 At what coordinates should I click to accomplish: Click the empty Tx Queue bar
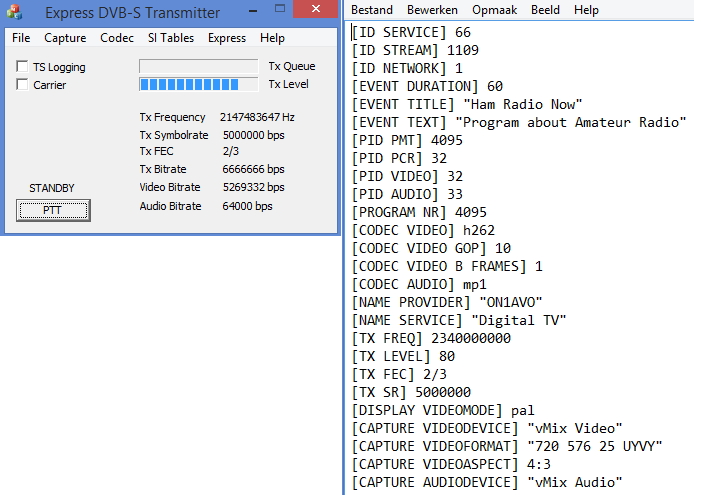[198, 67]
